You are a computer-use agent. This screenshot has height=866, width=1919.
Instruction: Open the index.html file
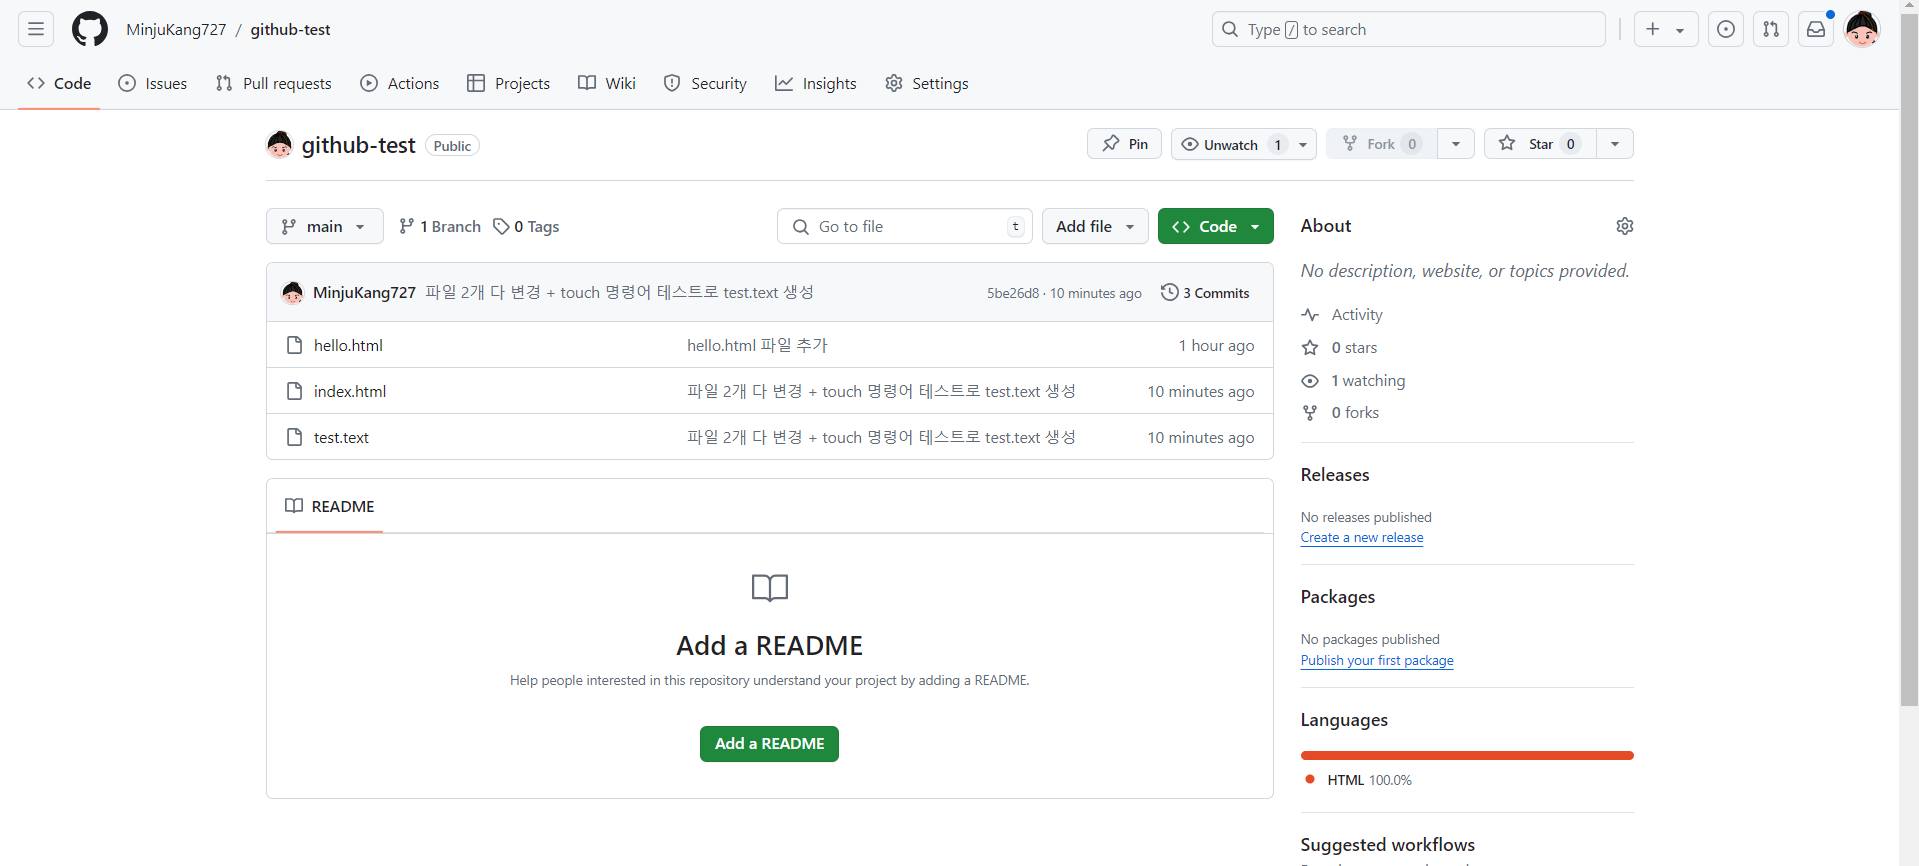pos(350,391)
